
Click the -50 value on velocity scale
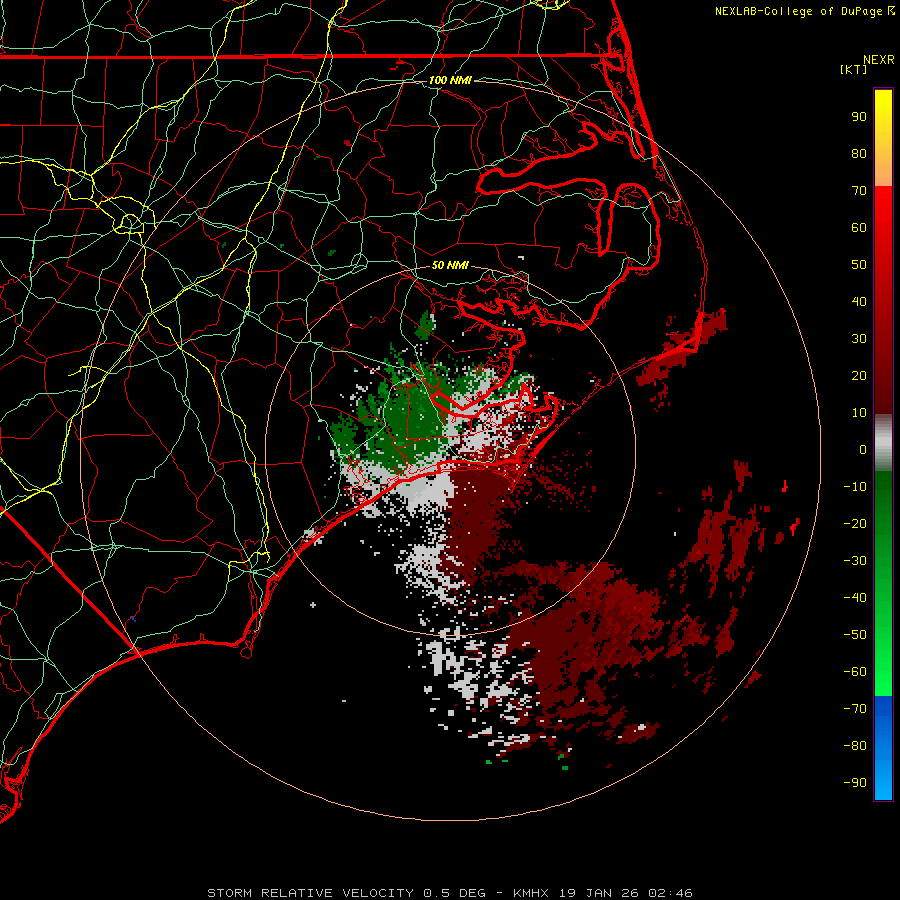click(855, 635)
